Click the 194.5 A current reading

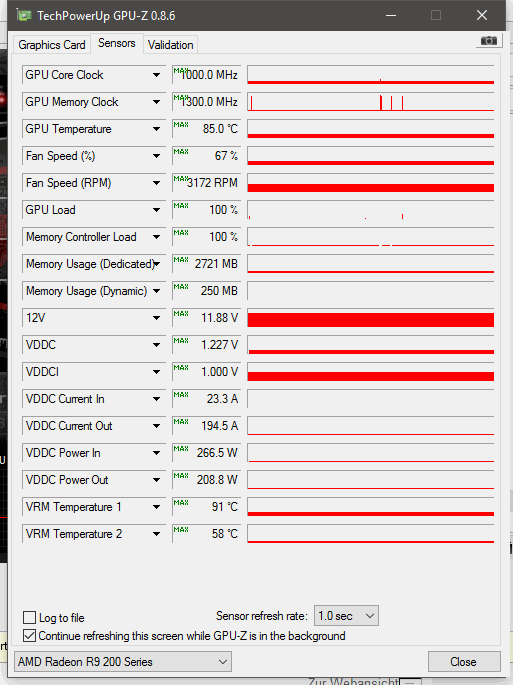(x=206, y=426)
